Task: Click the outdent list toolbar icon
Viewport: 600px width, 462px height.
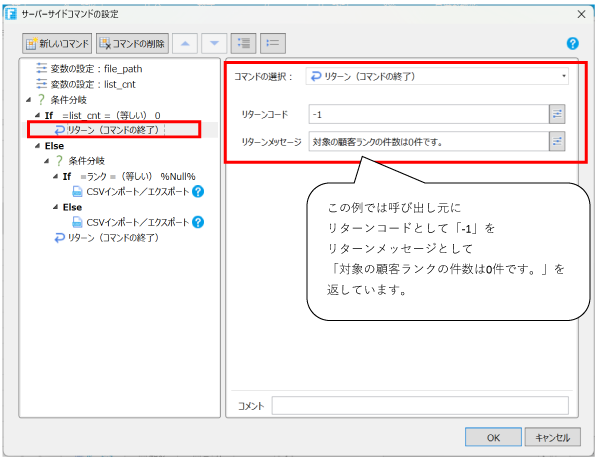Action: [x=273, y=43]
